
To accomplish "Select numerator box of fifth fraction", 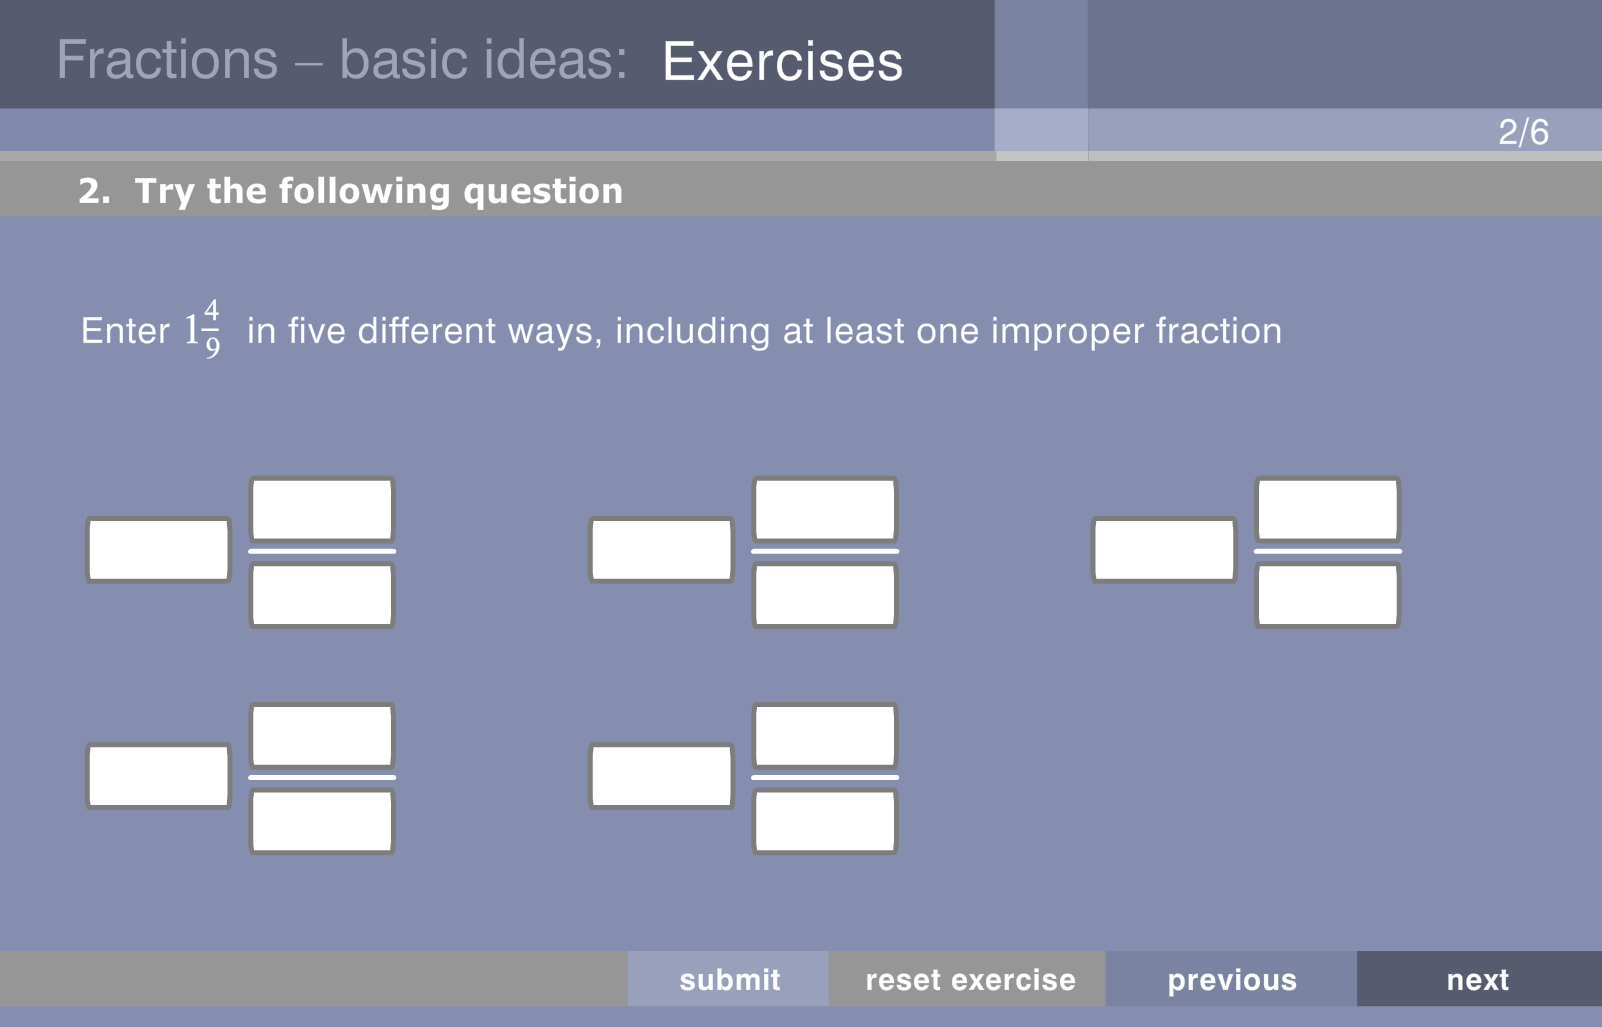I will click(x=825, y=735).
